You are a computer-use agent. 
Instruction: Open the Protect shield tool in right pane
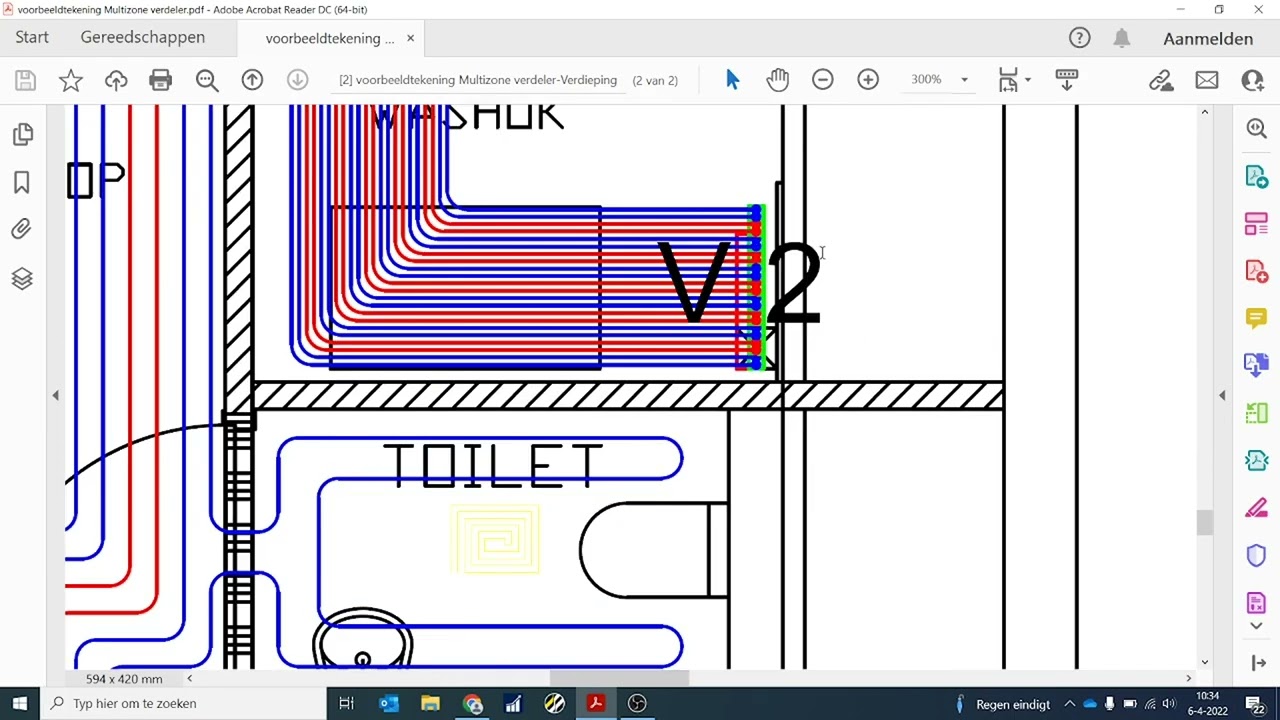[x=1257, y=556]
